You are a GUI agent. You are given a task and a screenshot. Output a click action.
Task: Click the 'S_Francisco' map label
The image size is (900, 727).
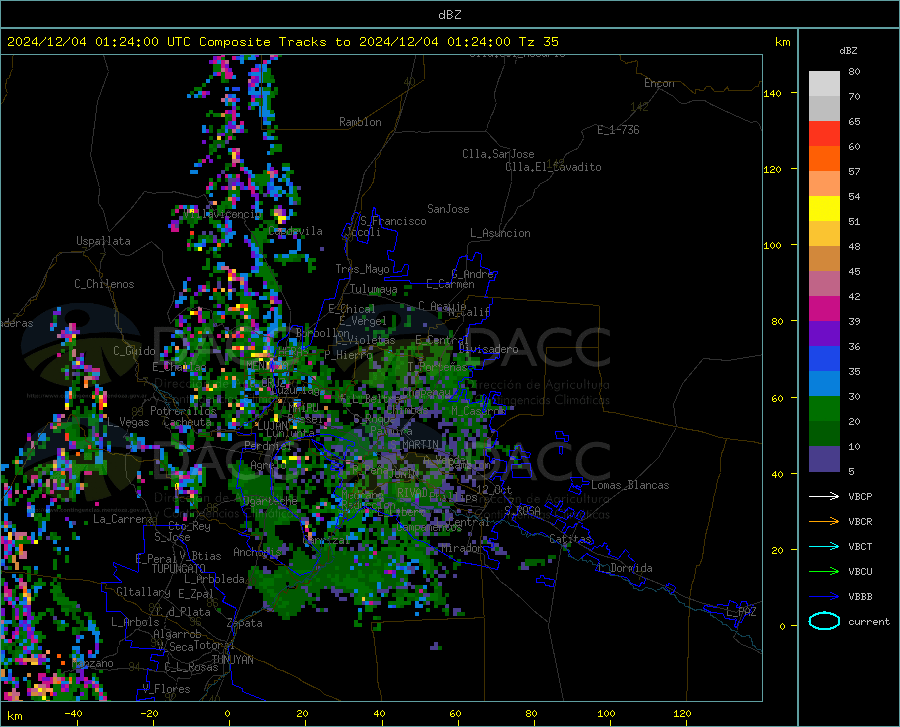coord(393,221)
